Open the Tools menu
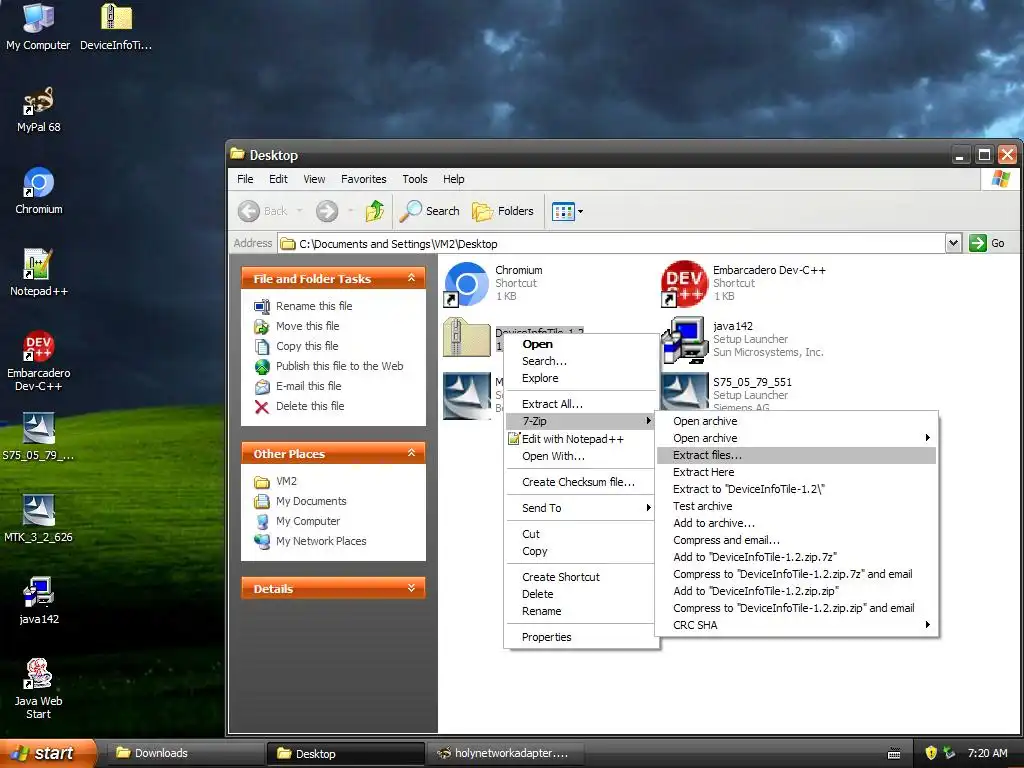This screenshot has height=768, width=1024. click(415, 179)
